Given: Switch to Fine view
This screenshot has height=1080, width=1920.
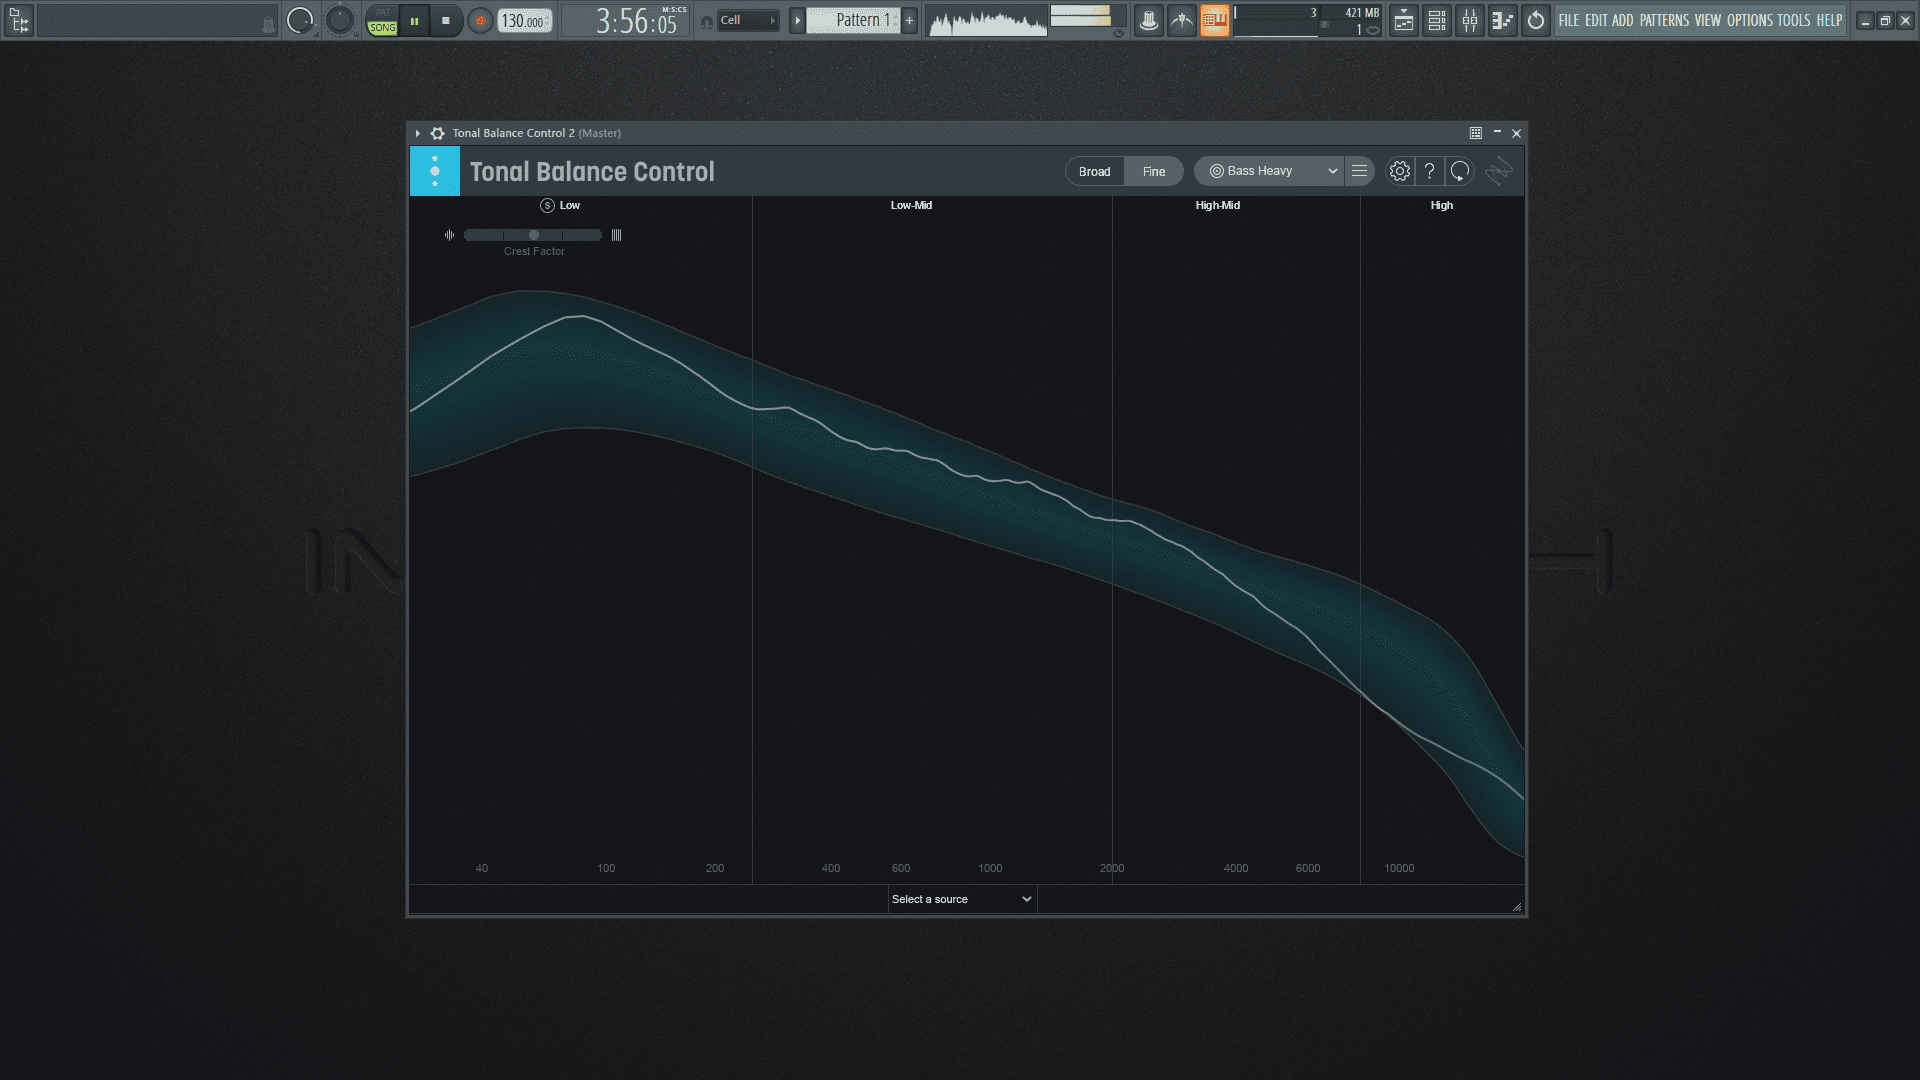Looking at the screenshot, I should 1154,171.
